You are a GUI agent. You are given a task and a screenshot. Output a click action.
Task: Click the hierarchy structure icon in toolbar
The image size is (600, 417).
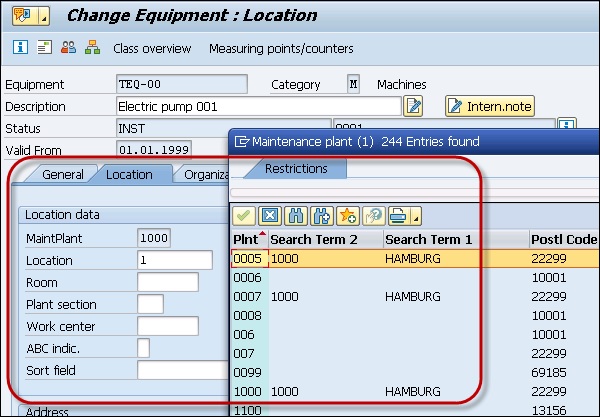[x=93, y=48]
